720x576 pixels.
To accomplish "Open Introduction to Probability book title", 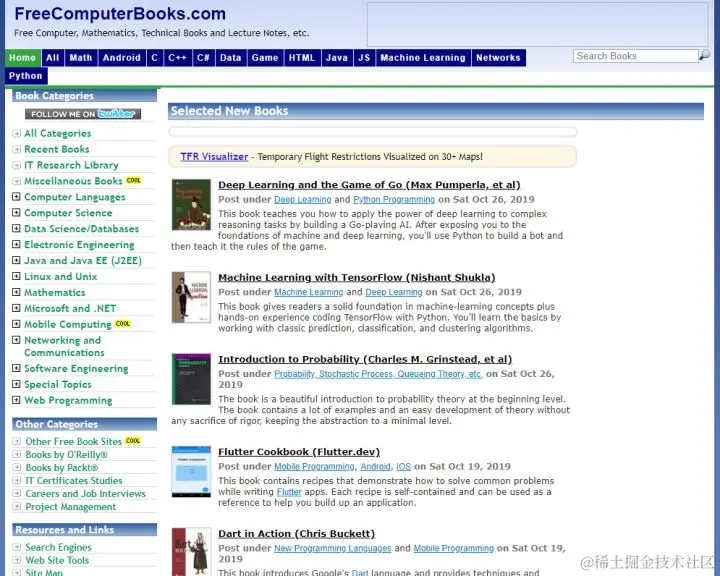I will coord(365,360).
